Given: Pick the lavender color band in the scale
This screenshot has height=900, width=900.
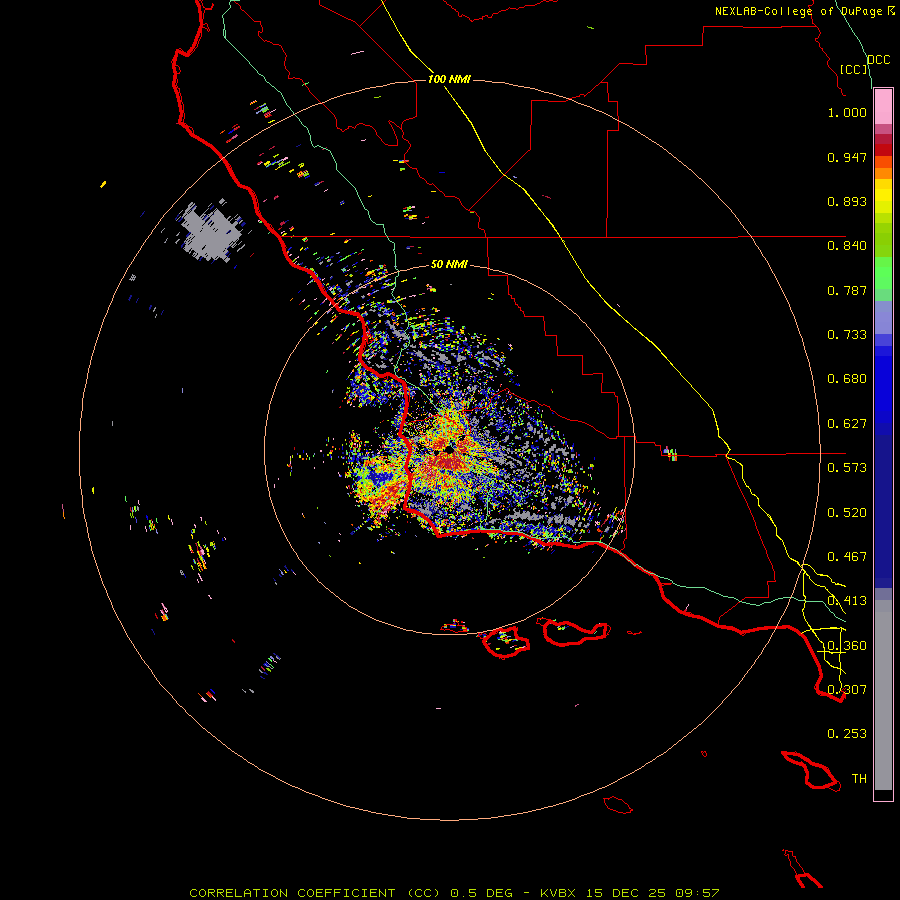Looking at the screenshot, I should point(883,318).
